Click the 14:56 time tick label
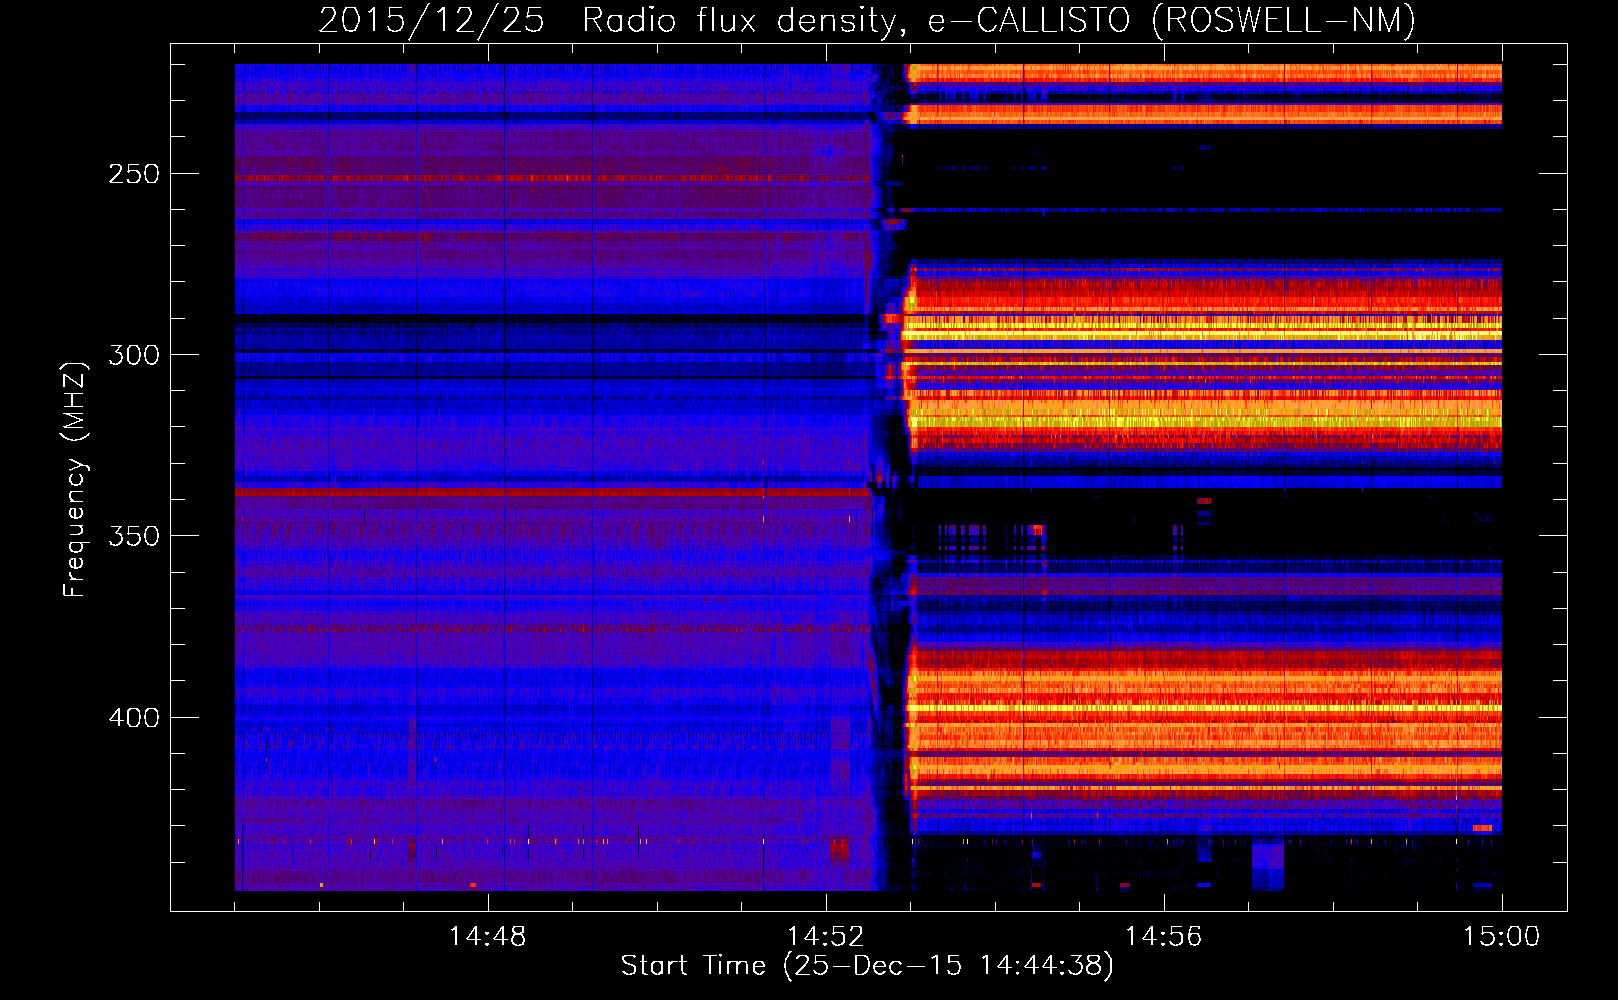Image resolution: width=1618 pixels, height=1000 pixels. 1163,936
